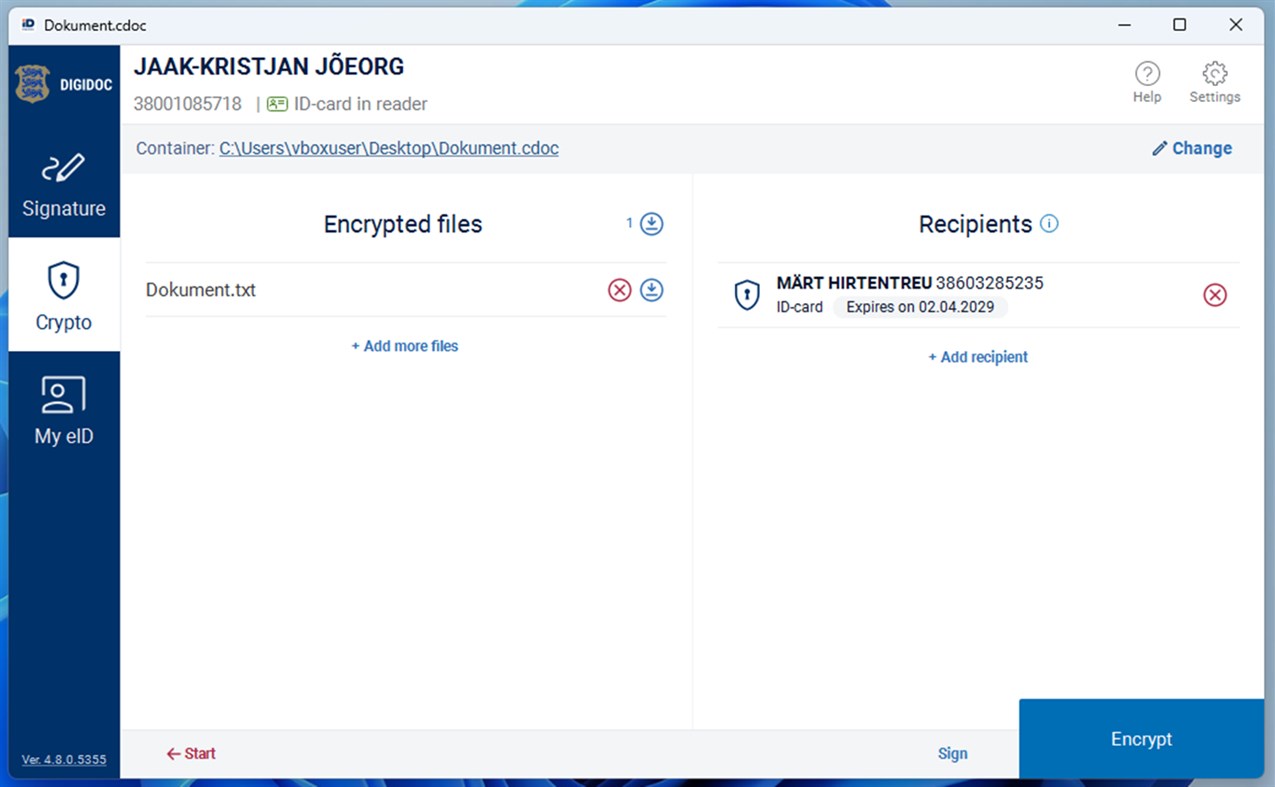Screen dimensions: 1275x787
Task: Click the Encrypted files heading
Action: (x=403, y=224)
